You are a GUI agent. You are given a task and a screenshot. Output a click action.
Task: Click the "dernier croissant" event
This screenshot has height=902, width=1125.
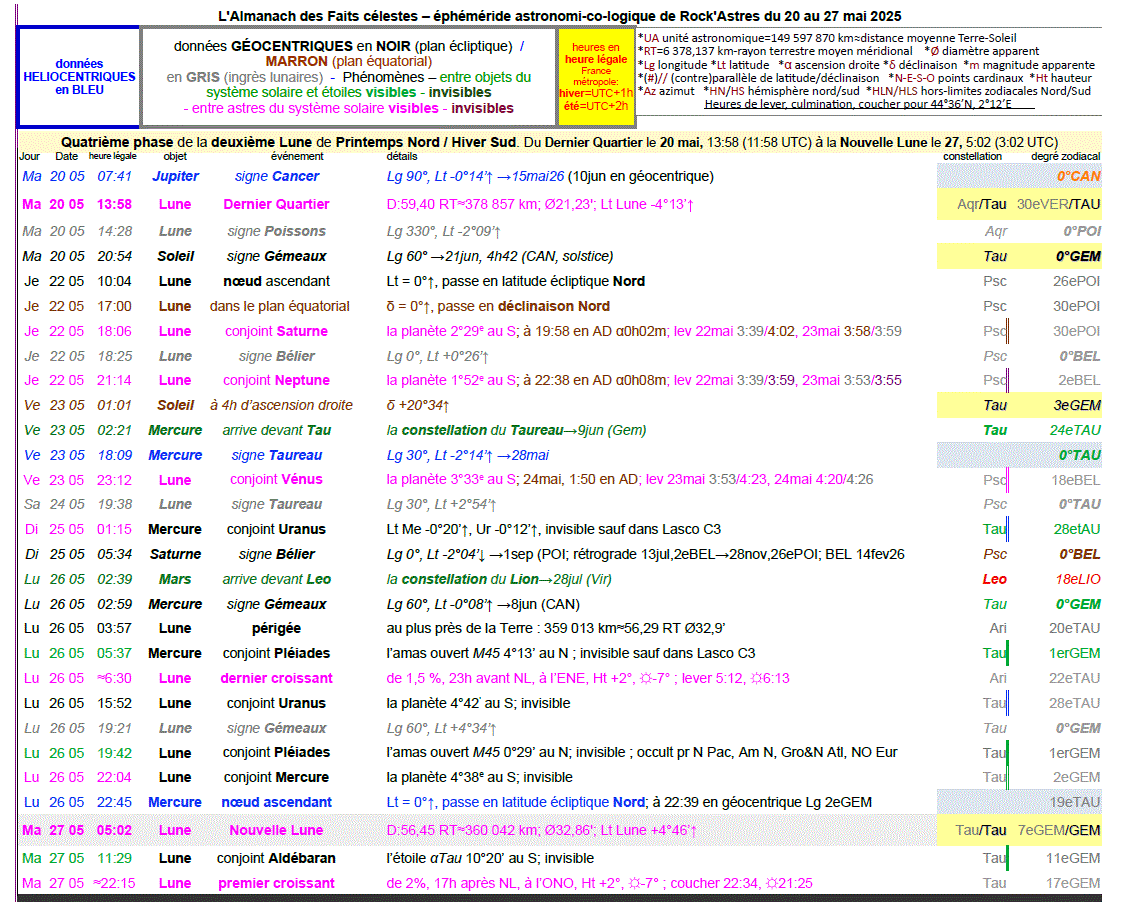[x=276, y=678]
